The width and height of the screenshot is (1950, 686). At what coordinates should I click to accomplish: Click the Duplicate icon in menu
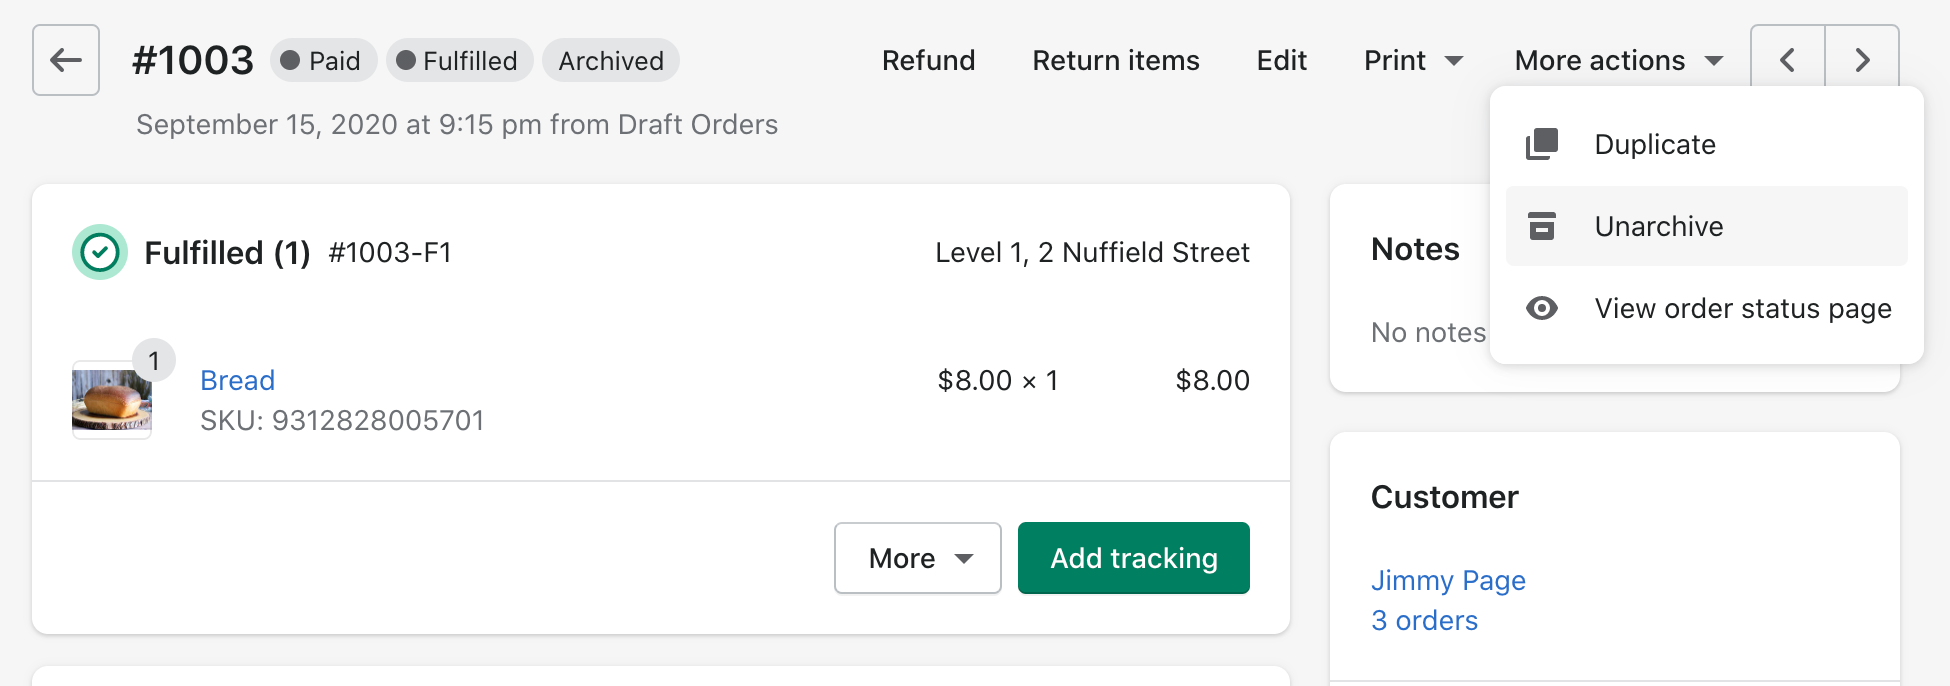click(1542, 144)
